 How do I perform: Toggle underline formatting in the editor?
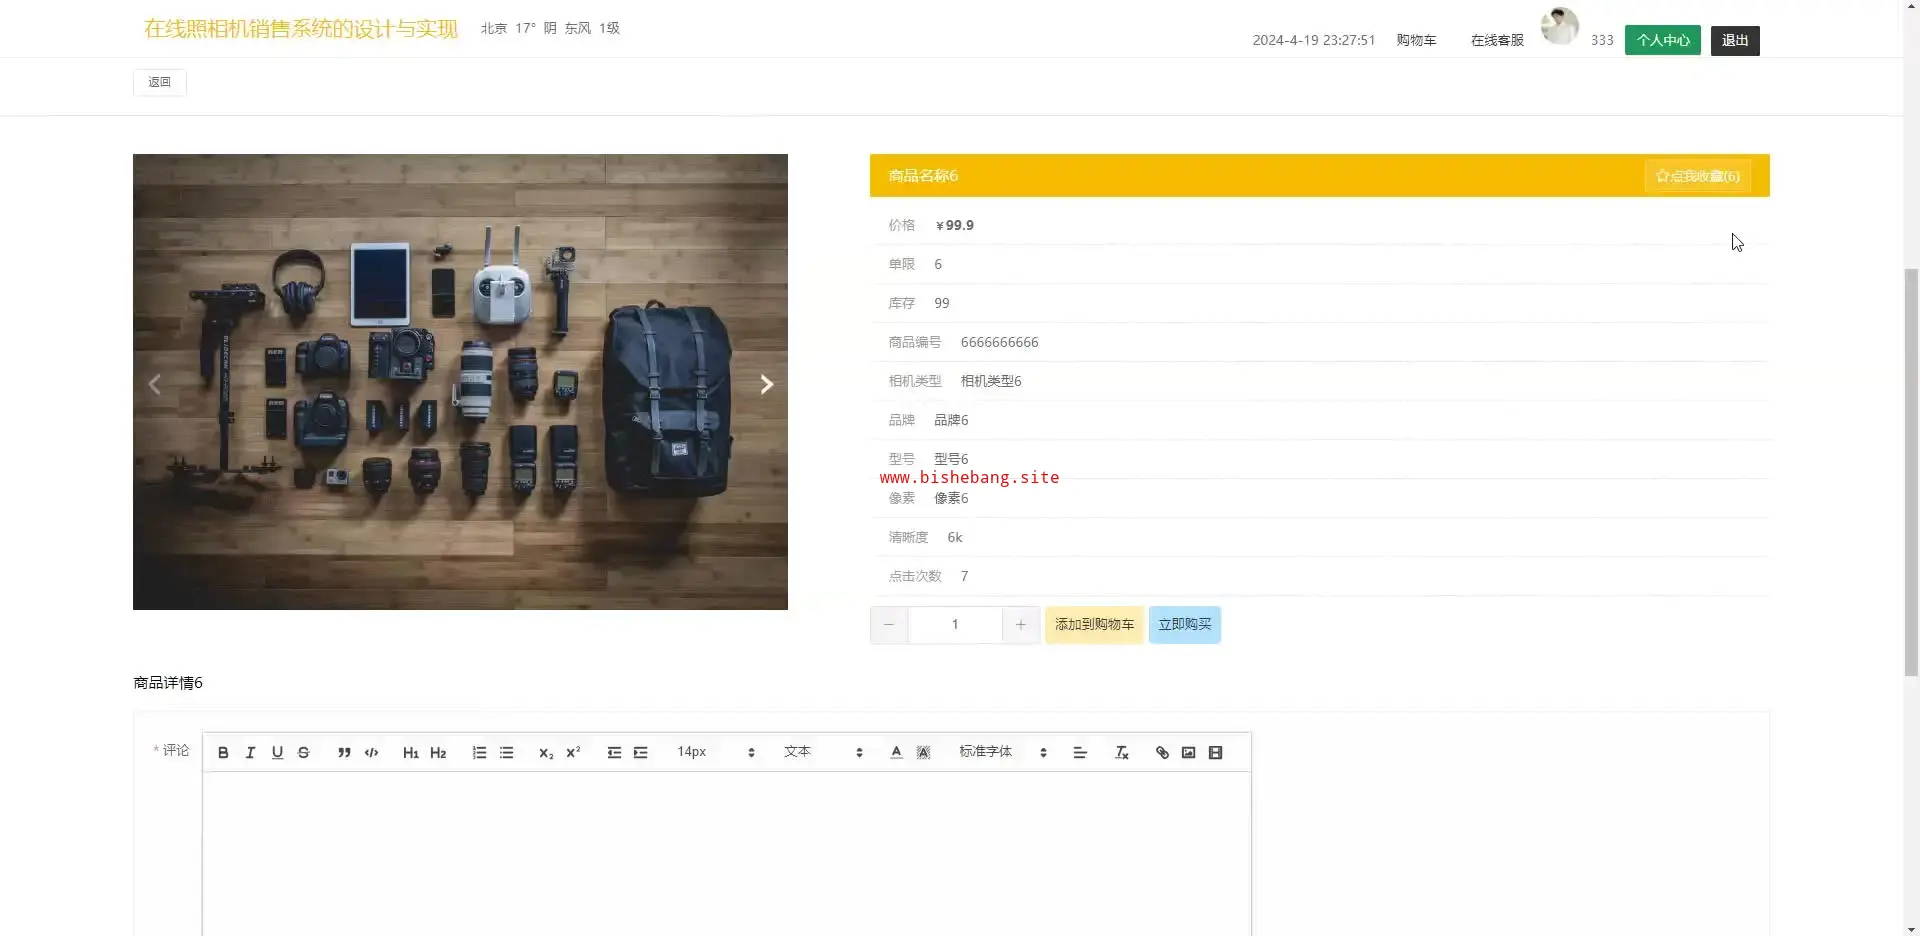point(277,753)
